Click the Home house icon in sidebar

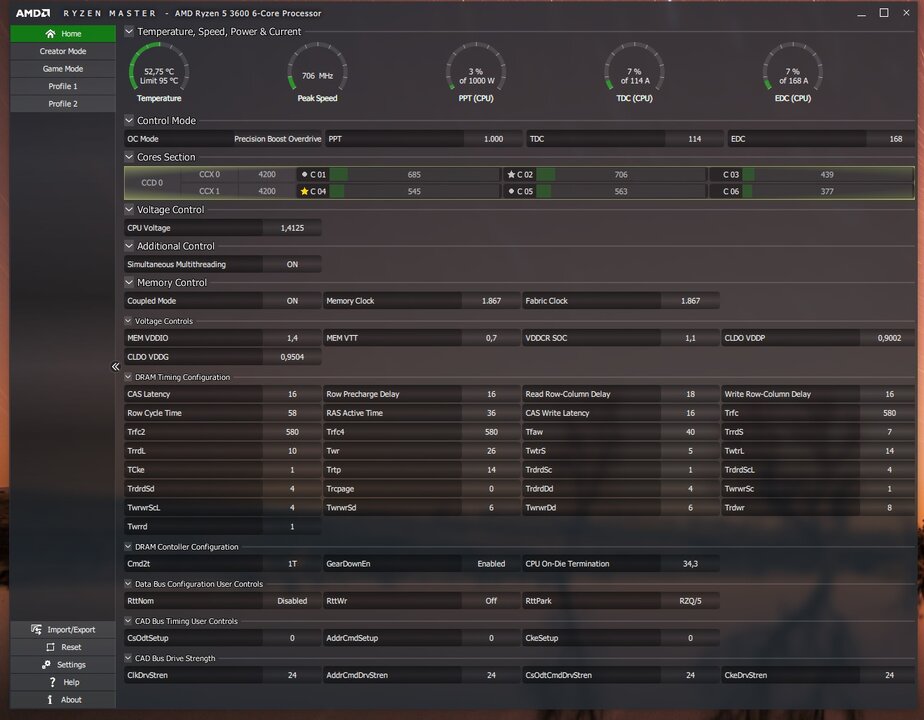51,34
